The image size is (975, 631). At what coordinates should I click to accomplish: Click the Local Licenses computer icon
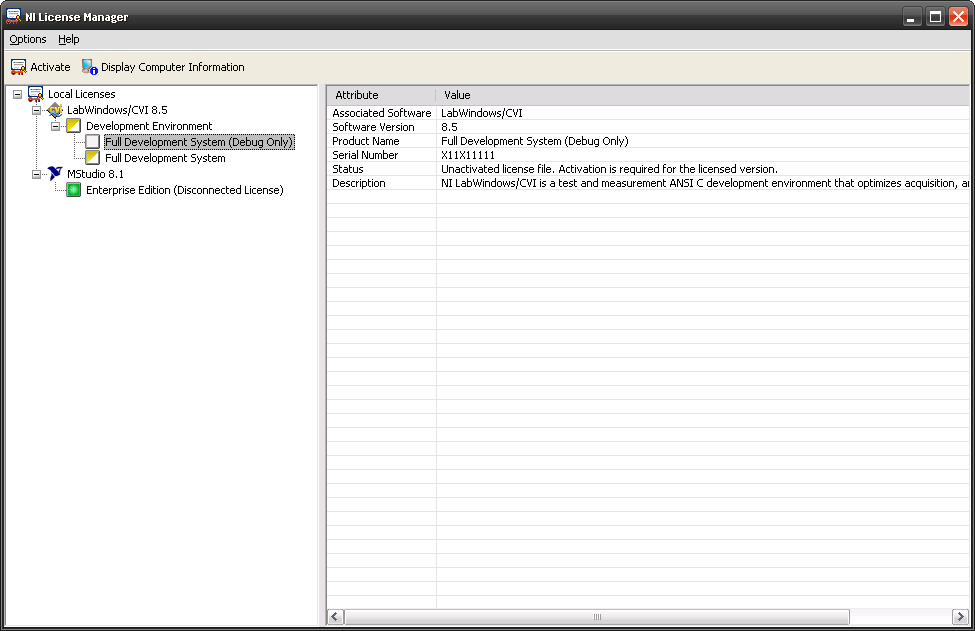[36, 94]
